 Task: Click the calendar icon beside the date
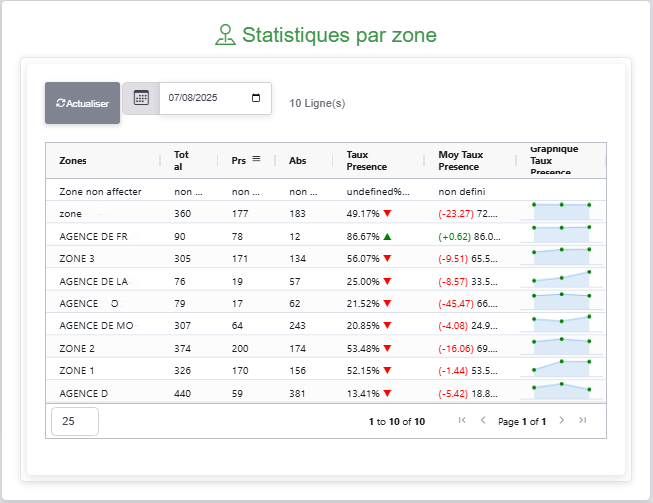pyautogui.click(x=141, y=98)
